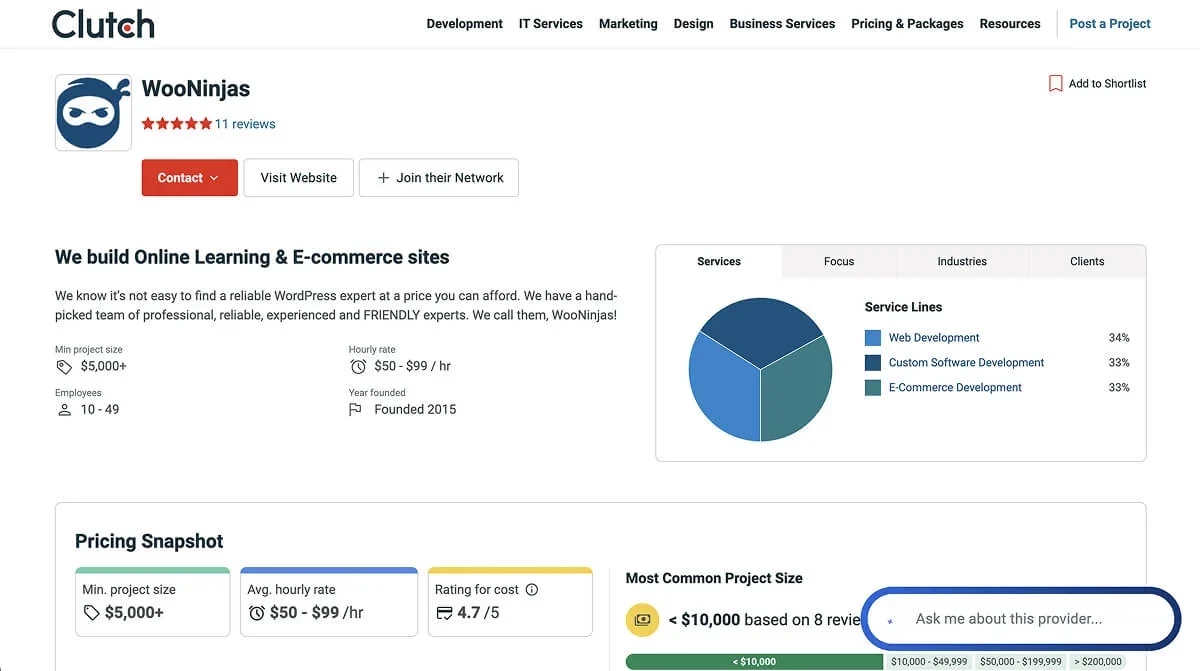Click the E-Commerce Development color swatch
This screenshot has width=1200, height=671.
click(x=873, y=388)
